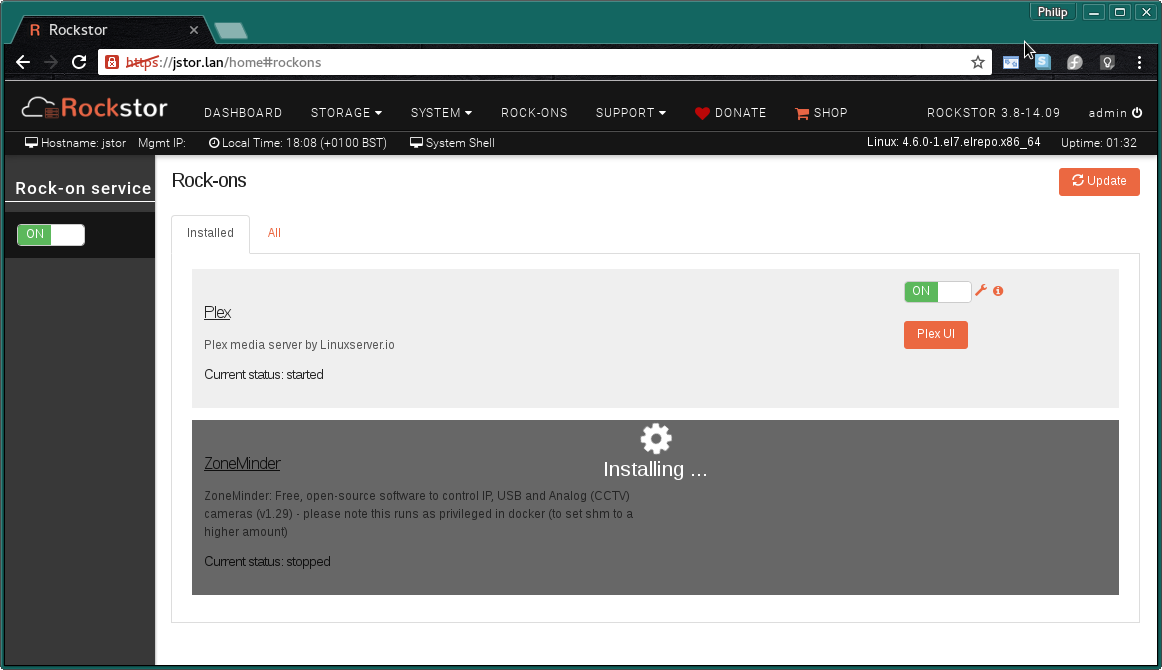Image resolution: width=1162 pixels, height=670 pixels.
Task: Click the insecure lock icon in address bar
Action: click(x=111, y=62)
